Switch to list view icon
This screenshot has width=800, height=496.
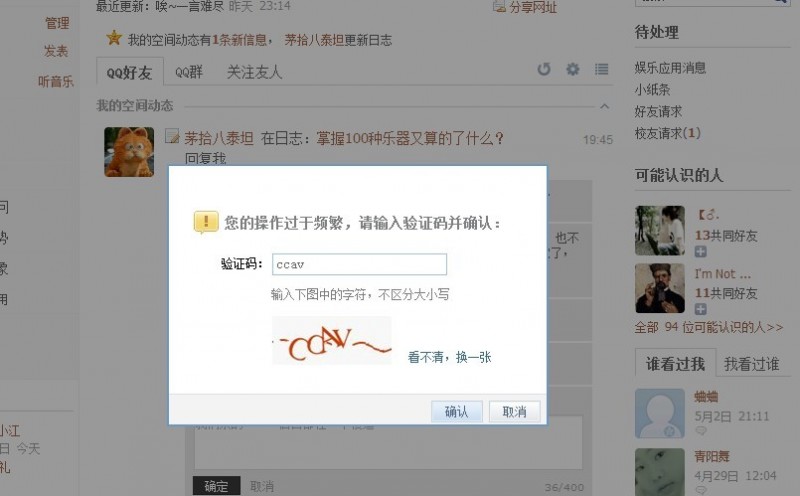tap(602, 69)
